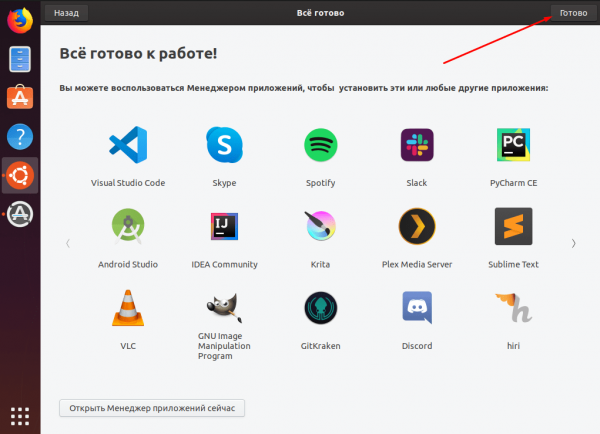Open Files manager in the dock
This screenshot has width=600, height=434.
coord(20,59)
